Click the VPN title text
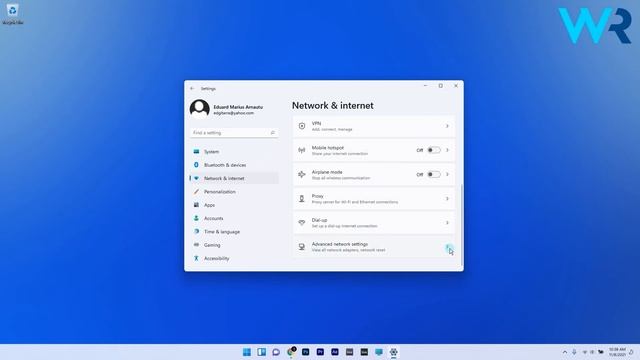This screenshot has width=640, height=360. [x=316, y=123]
